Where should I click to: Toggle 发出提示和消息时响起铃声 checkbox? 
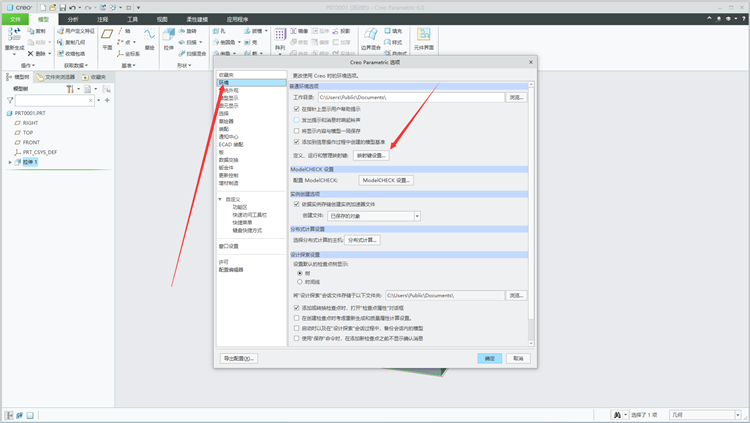coord(297,120)
